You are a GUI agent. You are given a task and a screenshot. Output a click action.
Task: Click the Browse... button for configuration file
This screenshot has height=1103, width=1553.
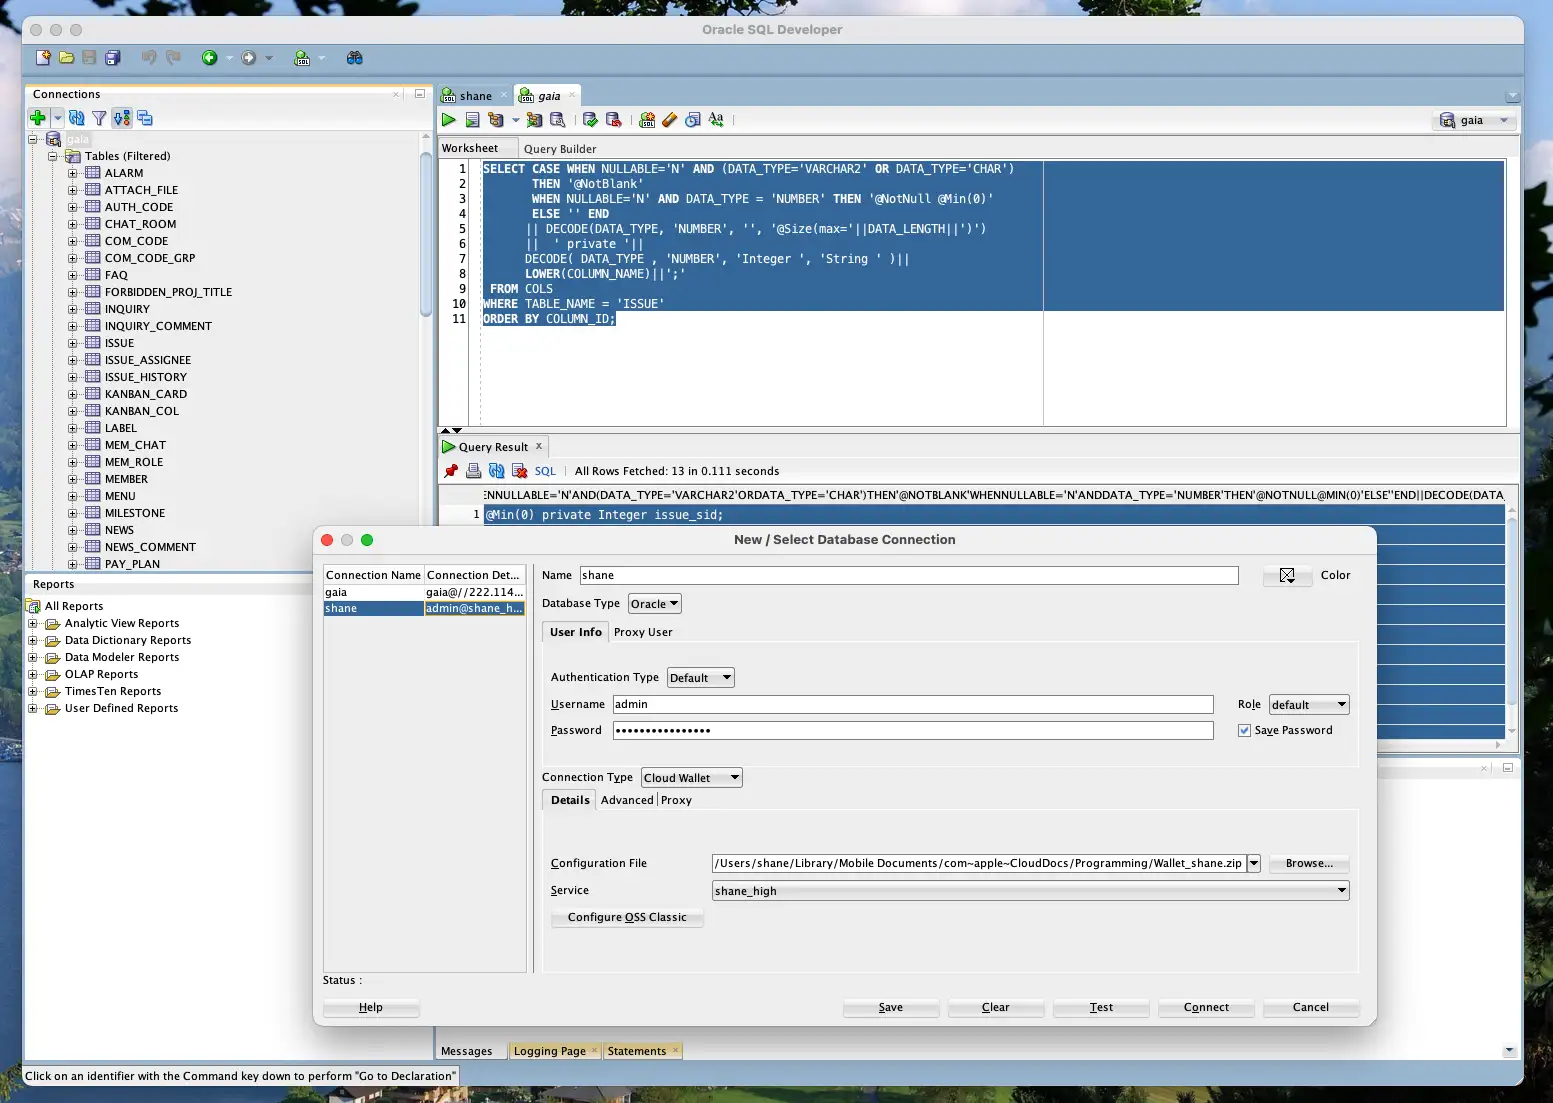tap(1309, 864)
